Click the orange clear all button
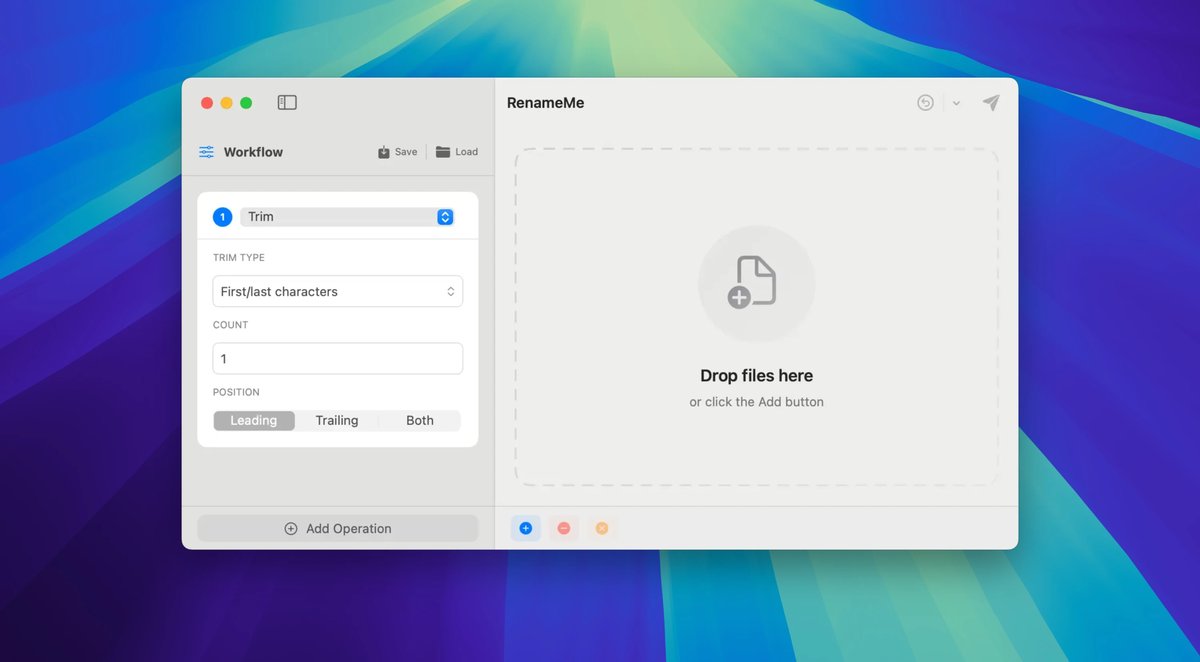1200x662 pixels. click(602, 528)
